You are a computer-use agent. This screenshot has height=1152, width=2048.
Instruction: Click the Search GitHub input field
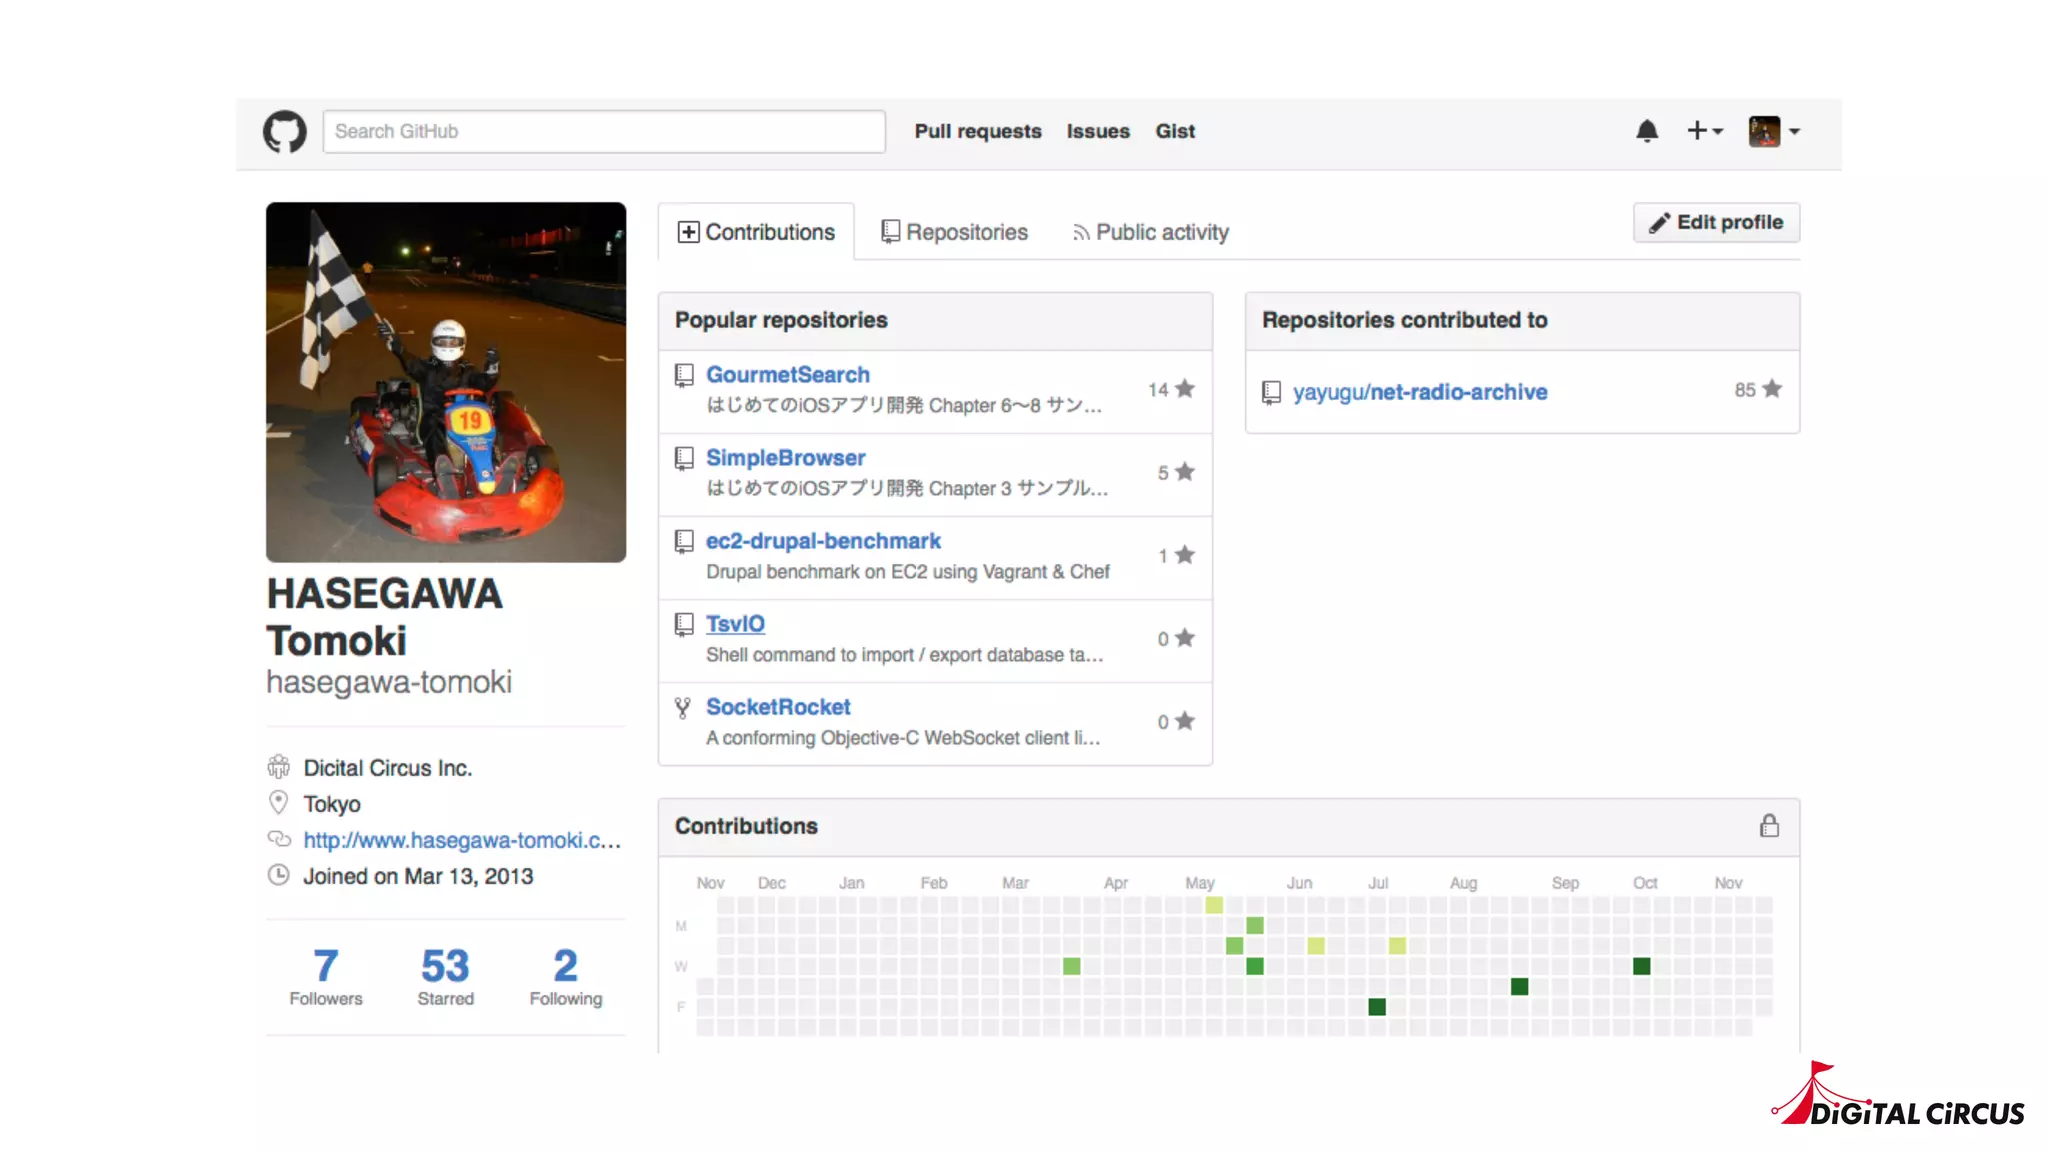click(x=603, y=131)
